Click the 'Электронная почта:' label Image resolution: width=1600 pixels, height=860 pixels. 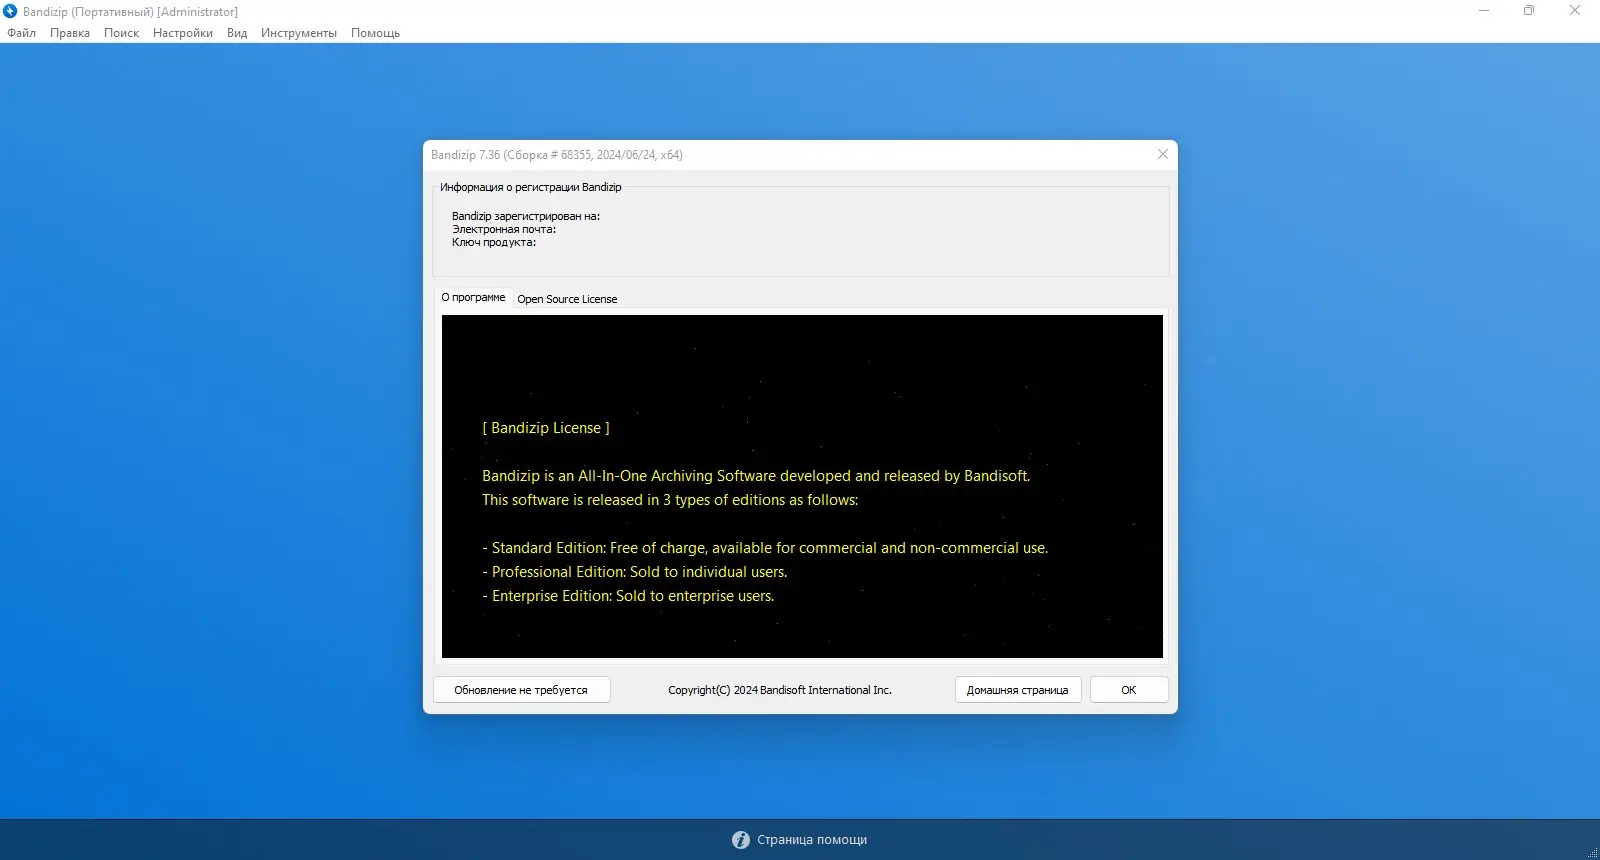point(504,229)
